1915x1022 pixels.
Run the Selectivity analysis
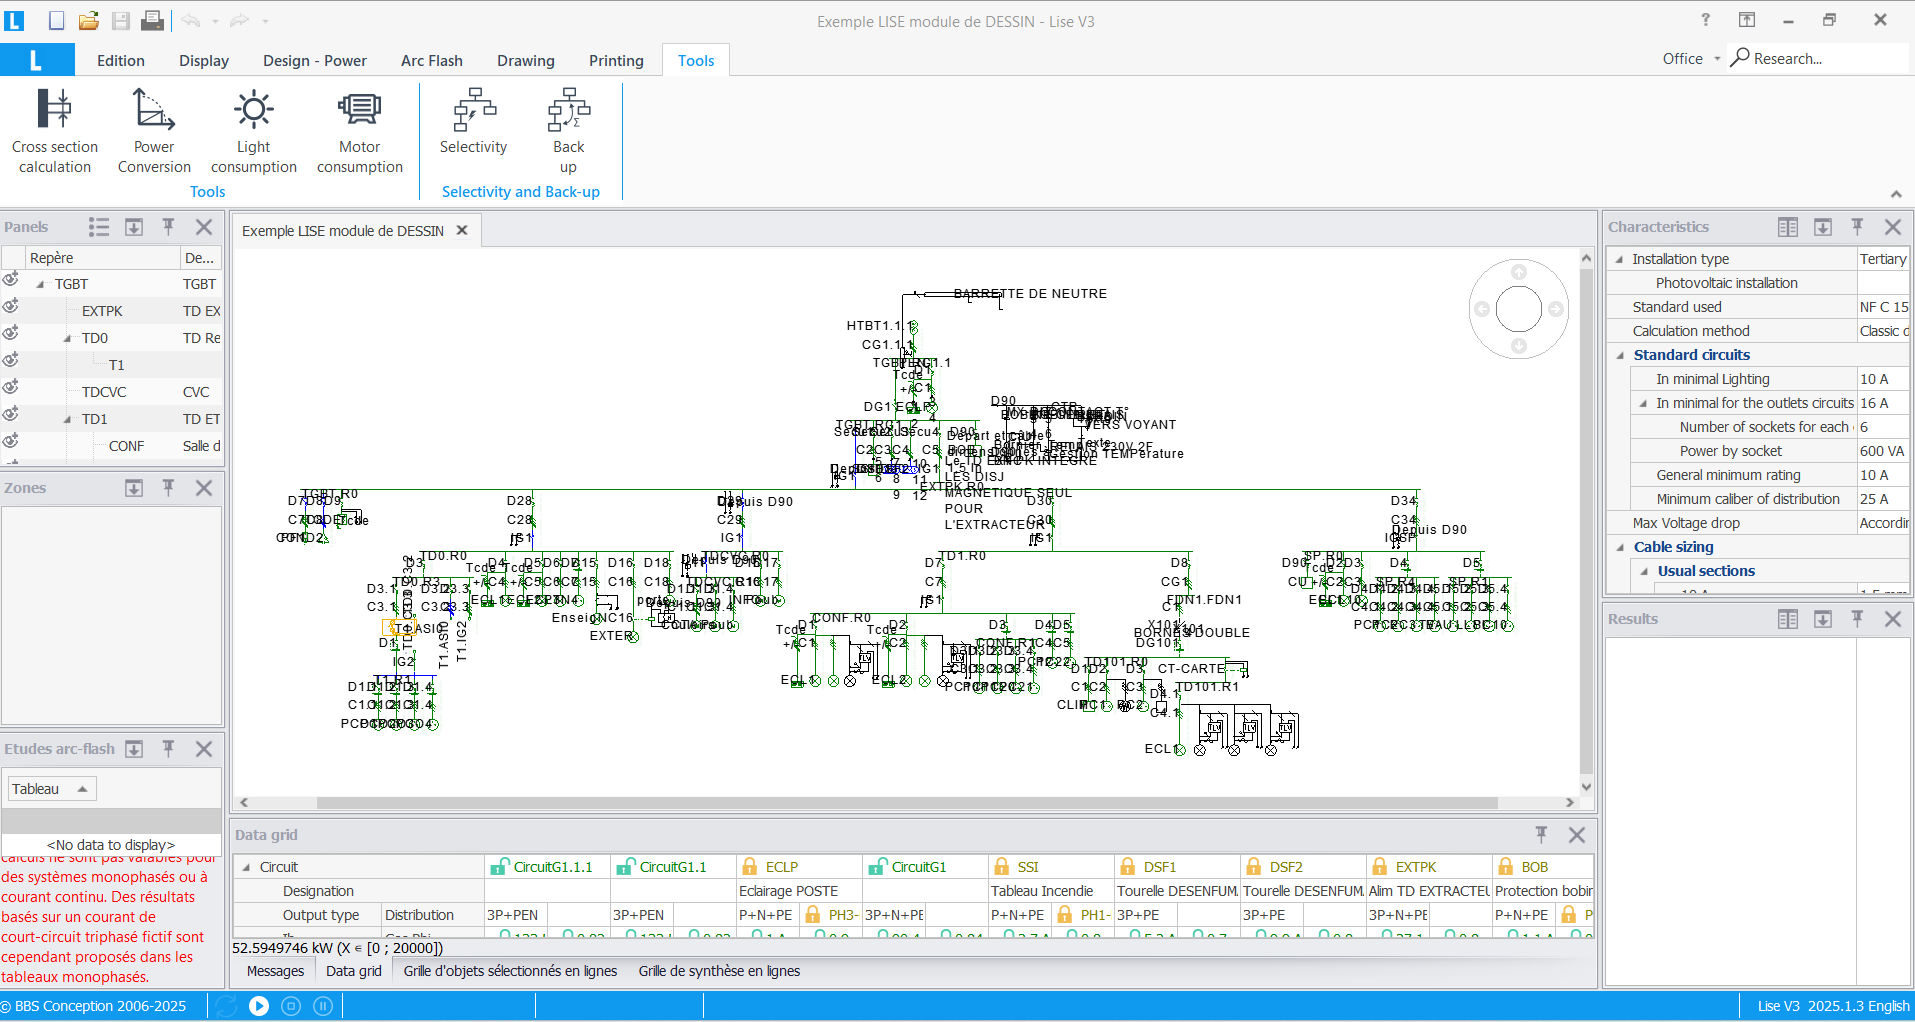[x=473, y=121]
